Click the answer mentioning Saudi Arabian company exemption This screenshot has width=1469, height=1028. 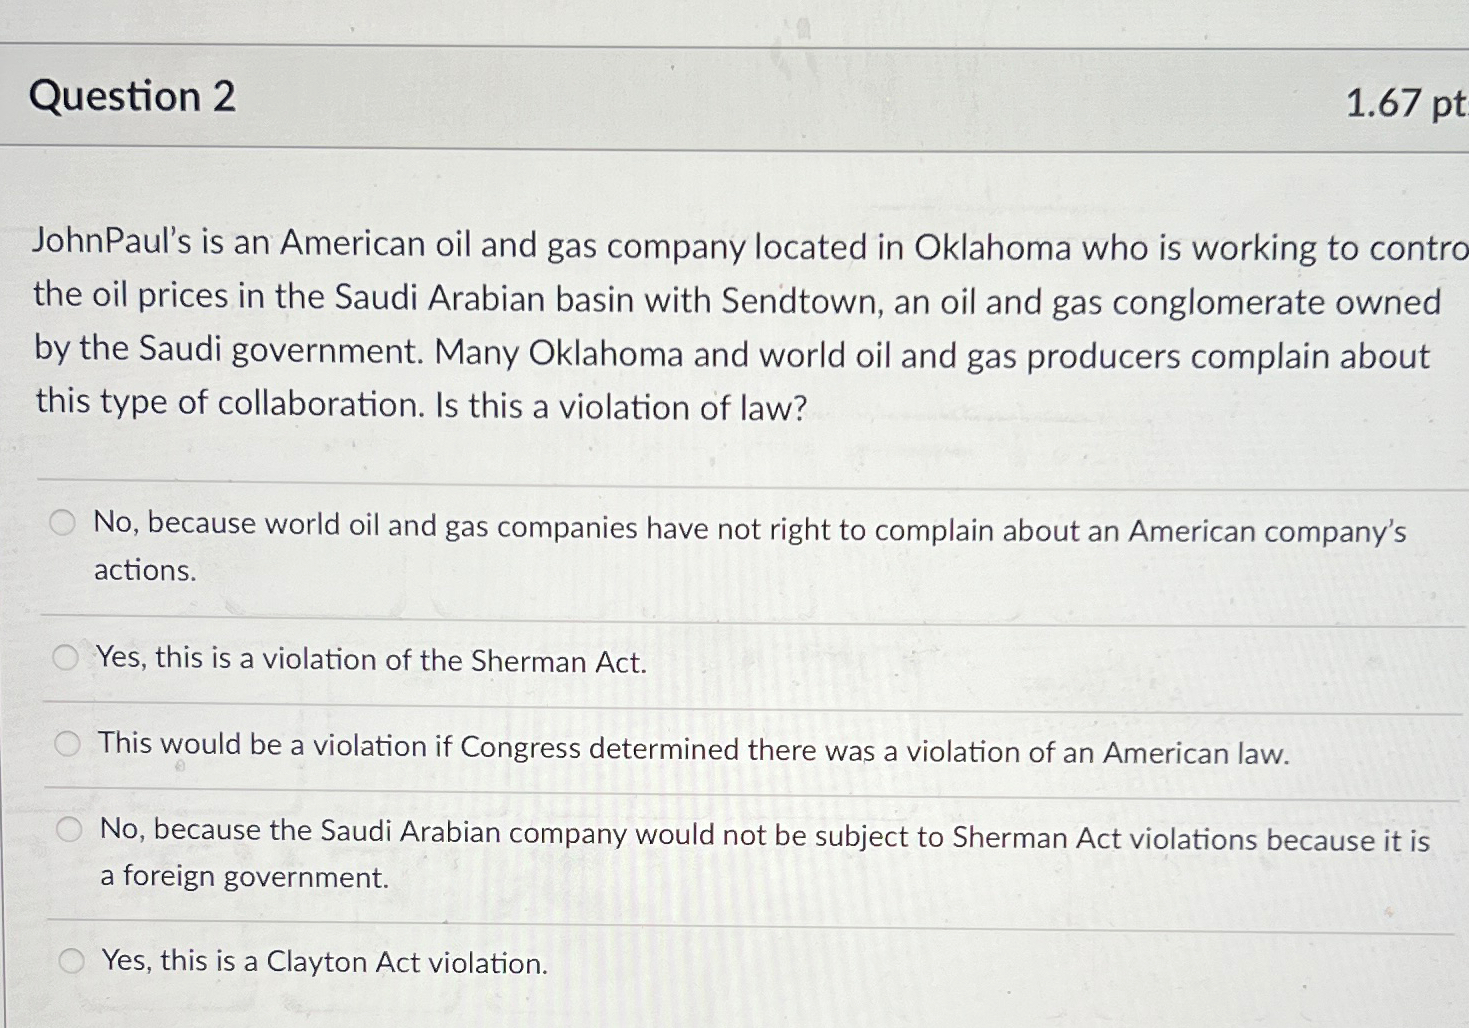click(x=700, y=838)
